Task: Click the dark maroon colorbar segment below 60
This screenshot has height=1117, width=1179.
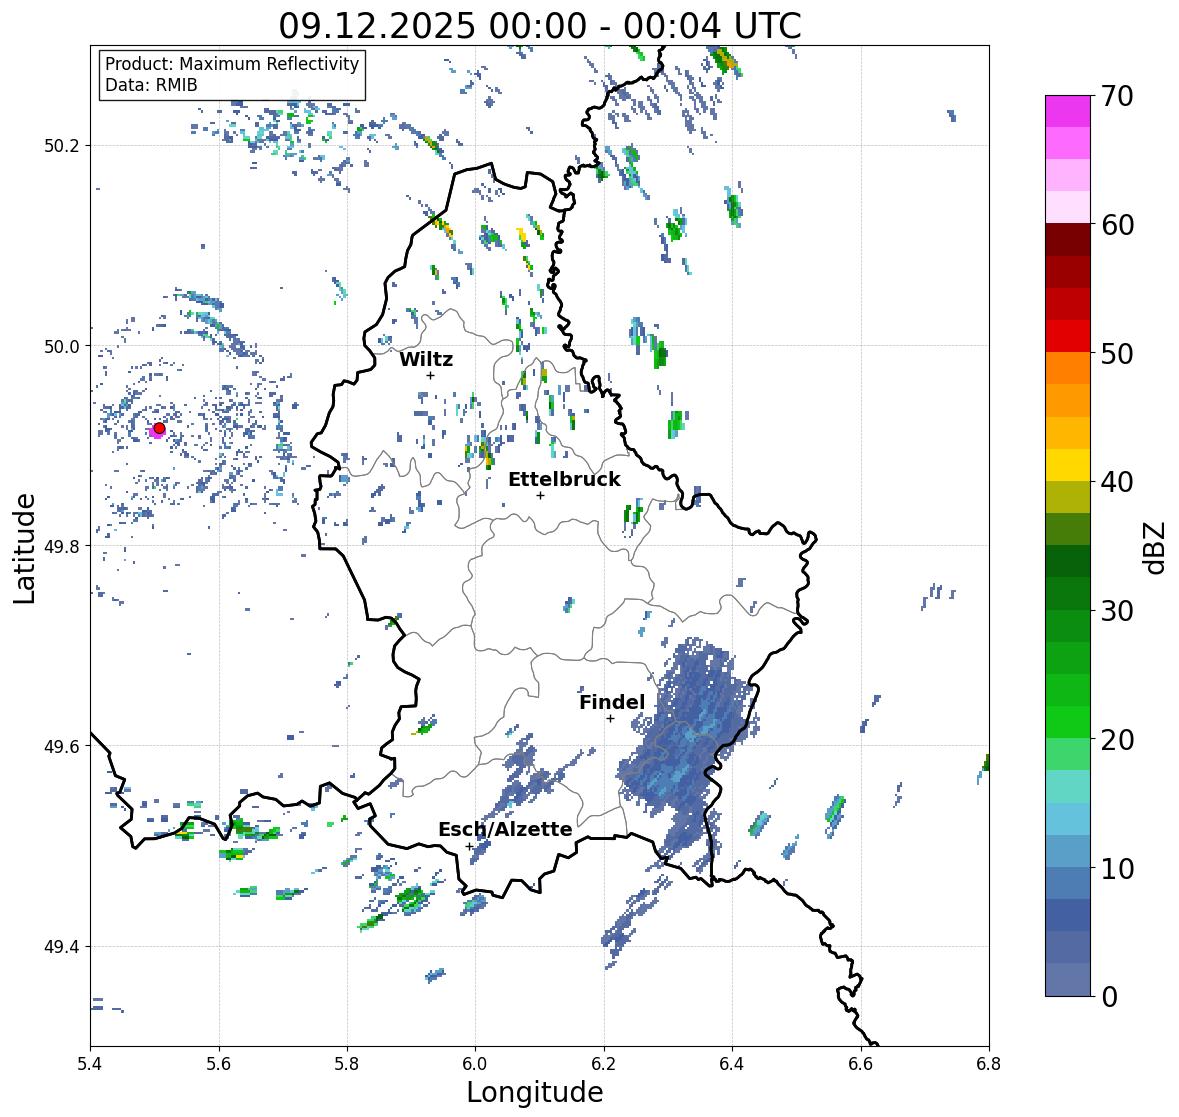Action: [1068, 240]
